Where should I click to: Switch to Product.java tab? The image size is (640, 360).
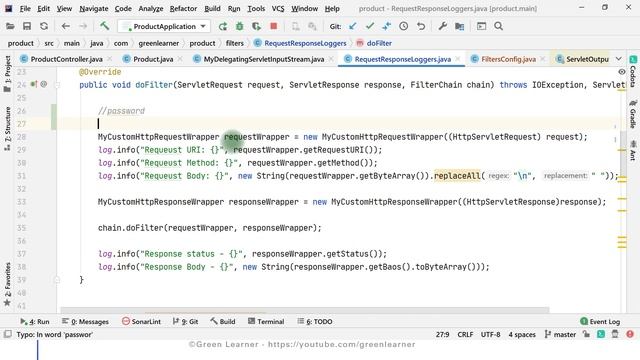153,59
